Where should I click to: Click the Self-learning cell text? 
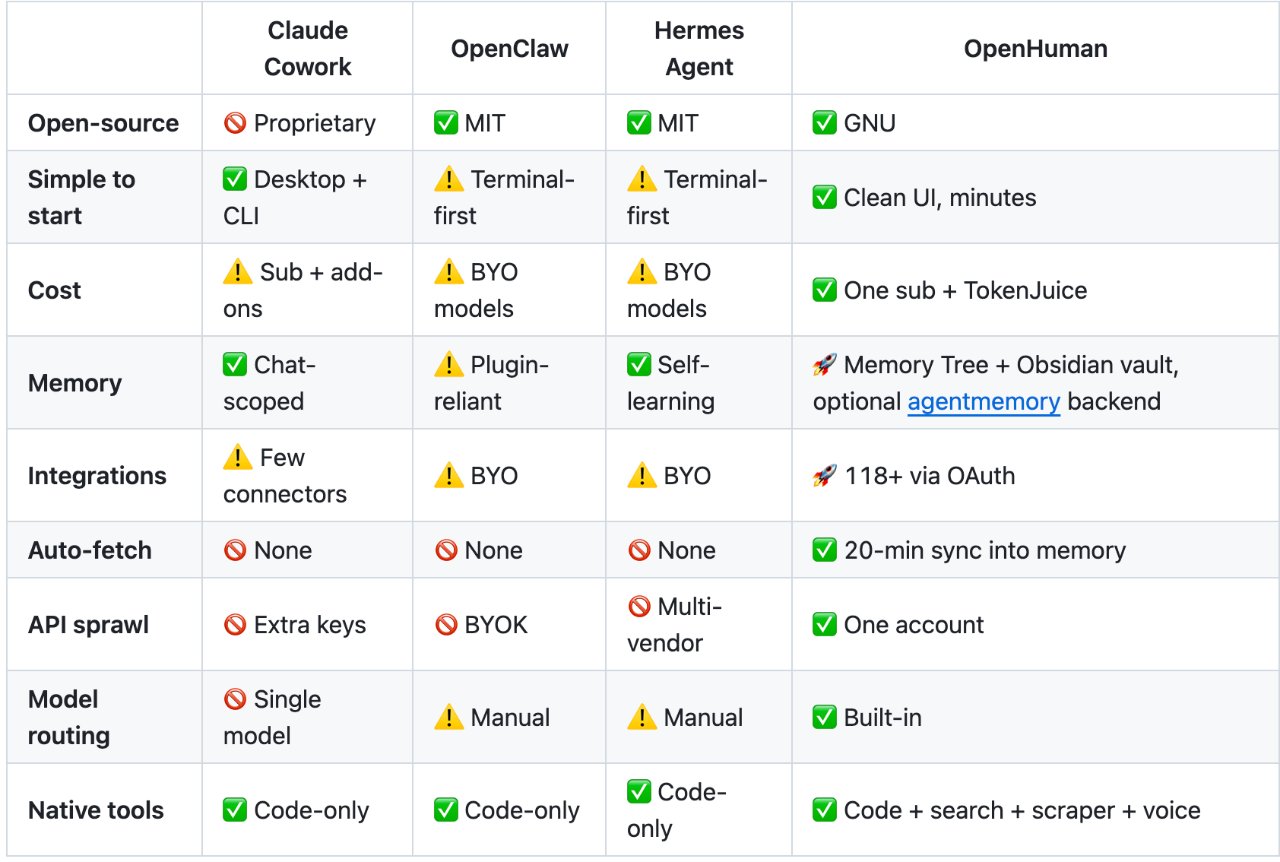click(x=671, y=383)
